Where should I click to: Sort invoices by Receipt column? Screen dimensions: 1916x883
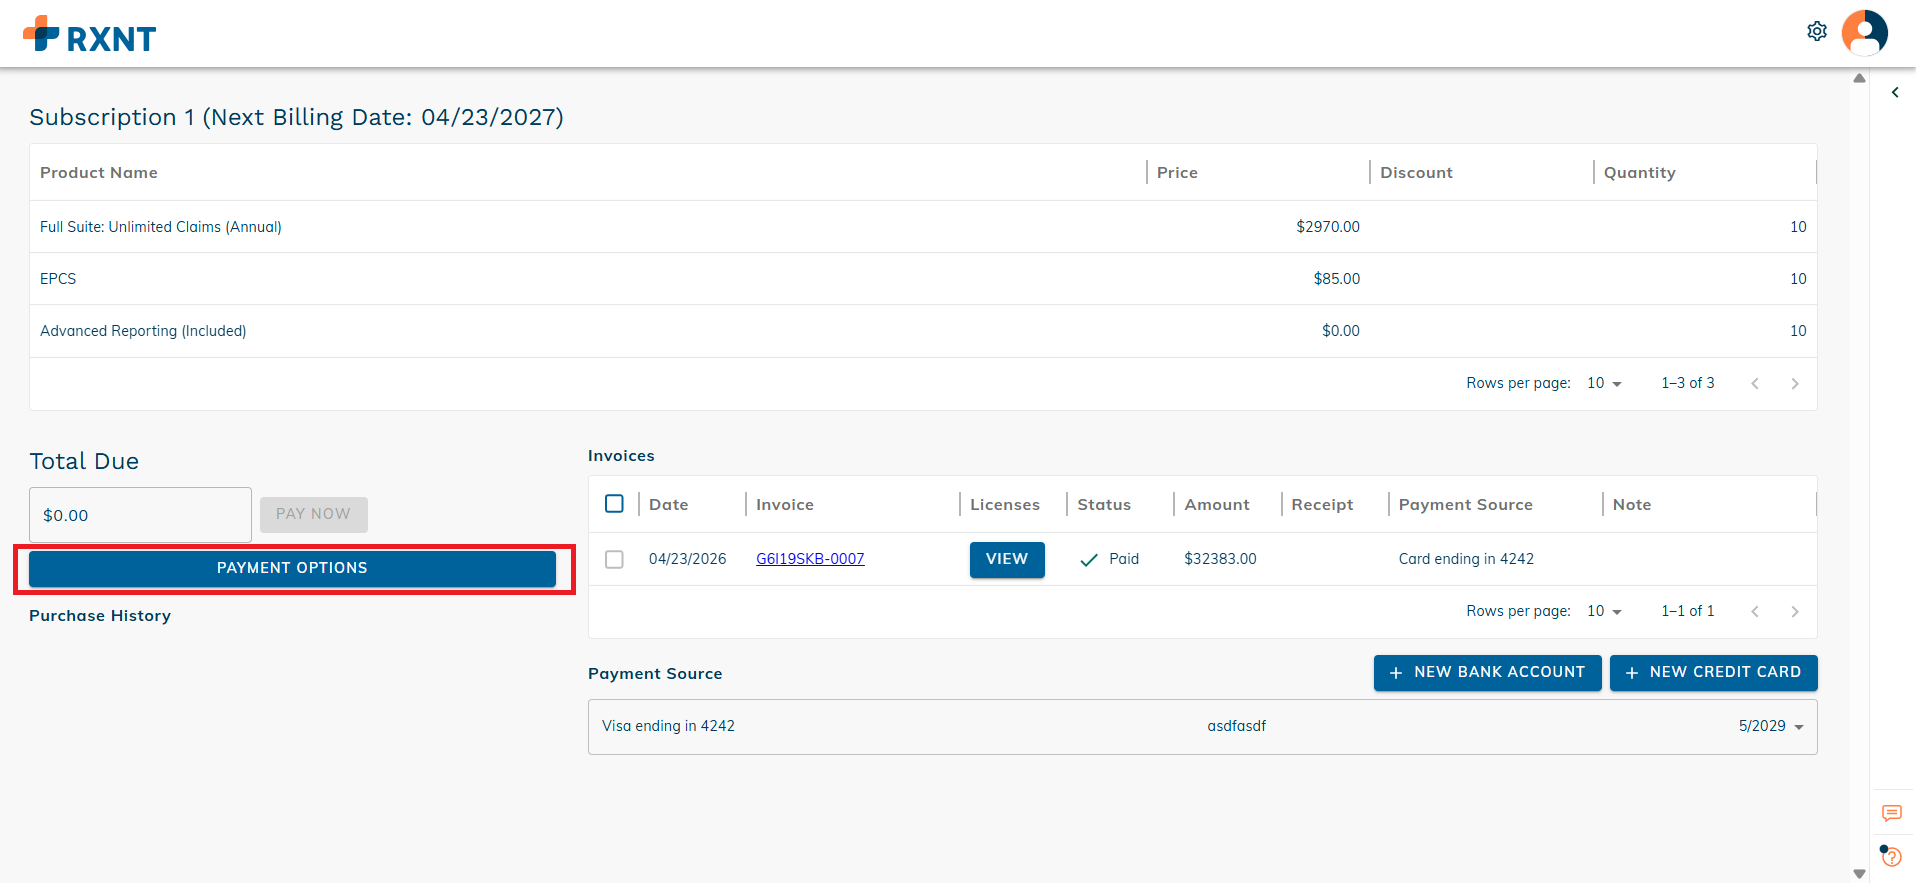tap(1322, 505)
